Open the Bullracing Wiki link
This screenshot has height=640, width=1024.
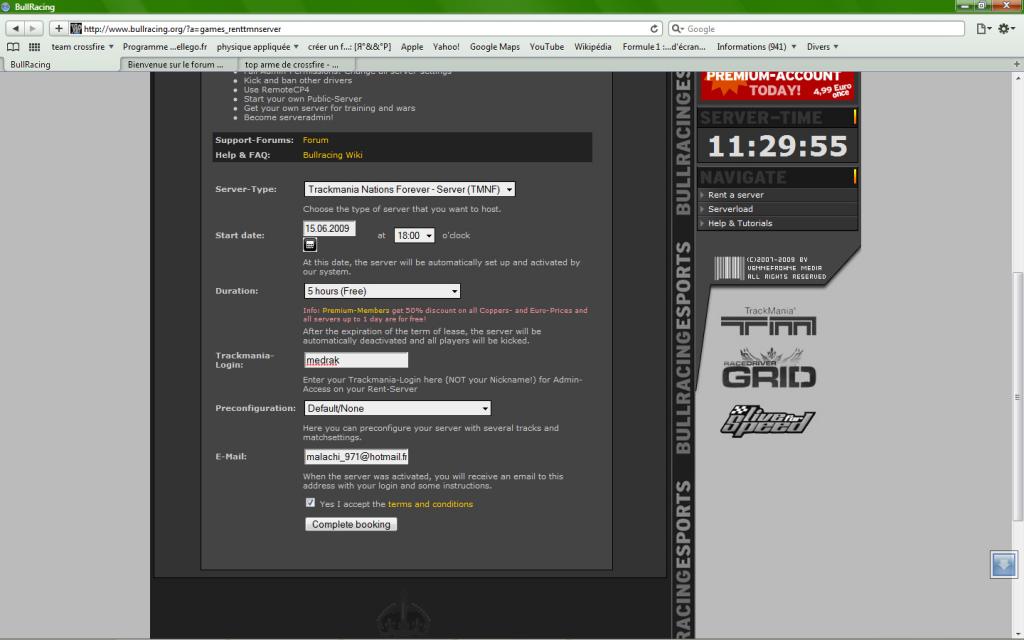coord(332,155)
